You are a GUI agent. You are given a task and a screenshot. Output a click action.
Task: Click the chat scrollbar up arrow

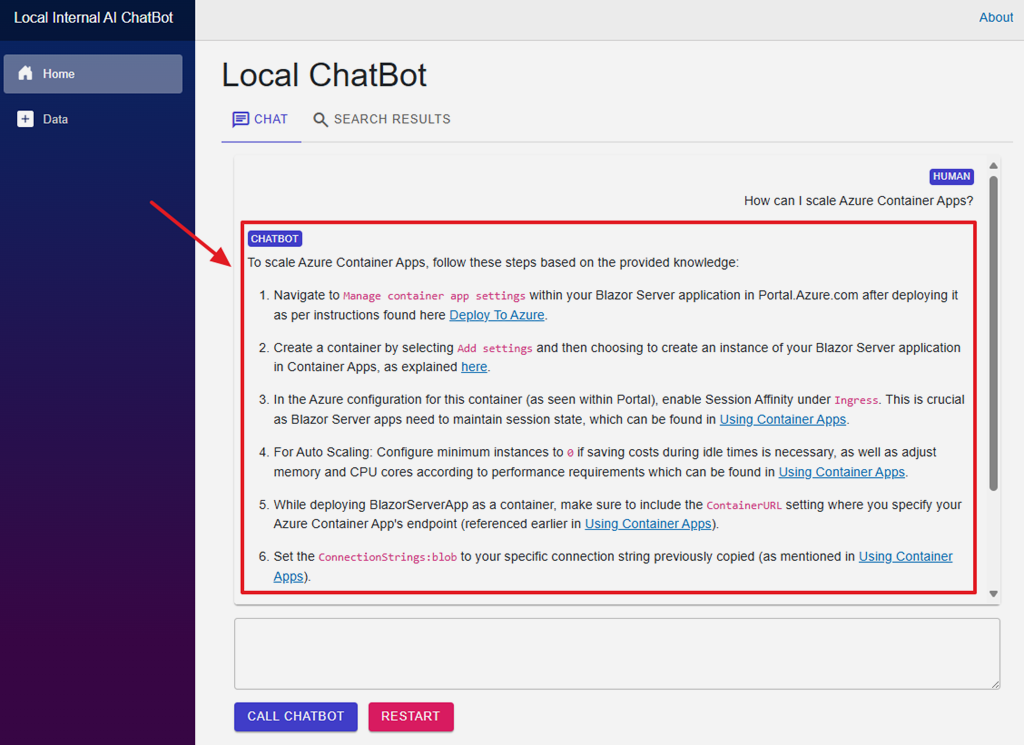click(x=993, y=166)
